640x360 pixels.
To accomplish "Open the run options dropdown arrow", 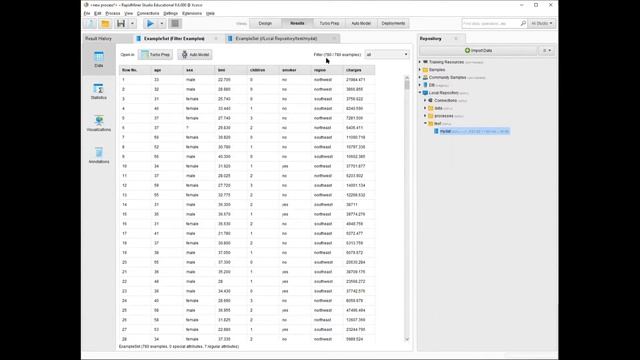I will tap(162, 24).
